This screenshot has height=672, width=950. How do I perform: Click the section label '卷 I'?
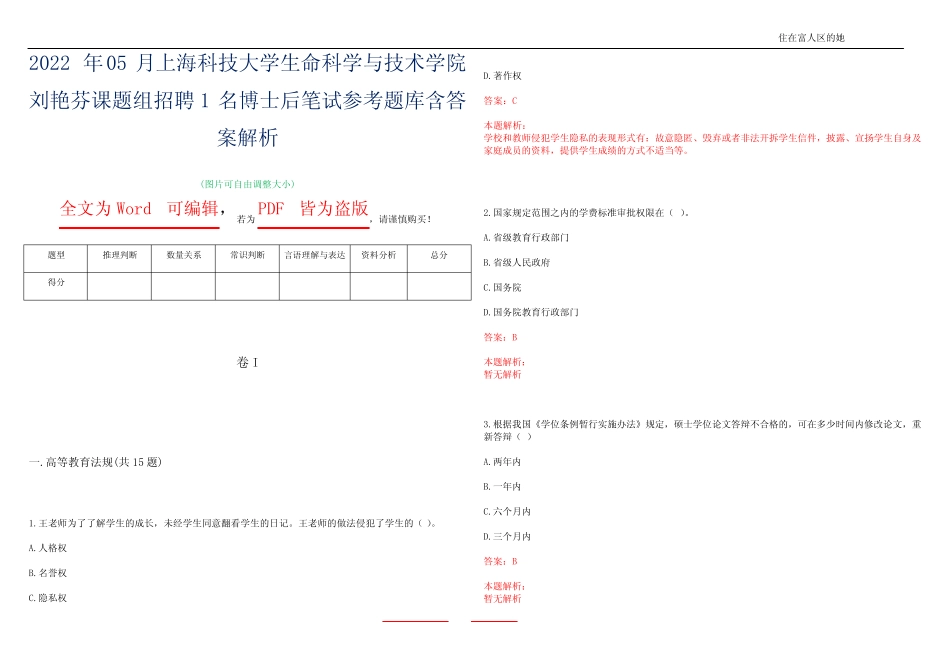coord(247,362)
